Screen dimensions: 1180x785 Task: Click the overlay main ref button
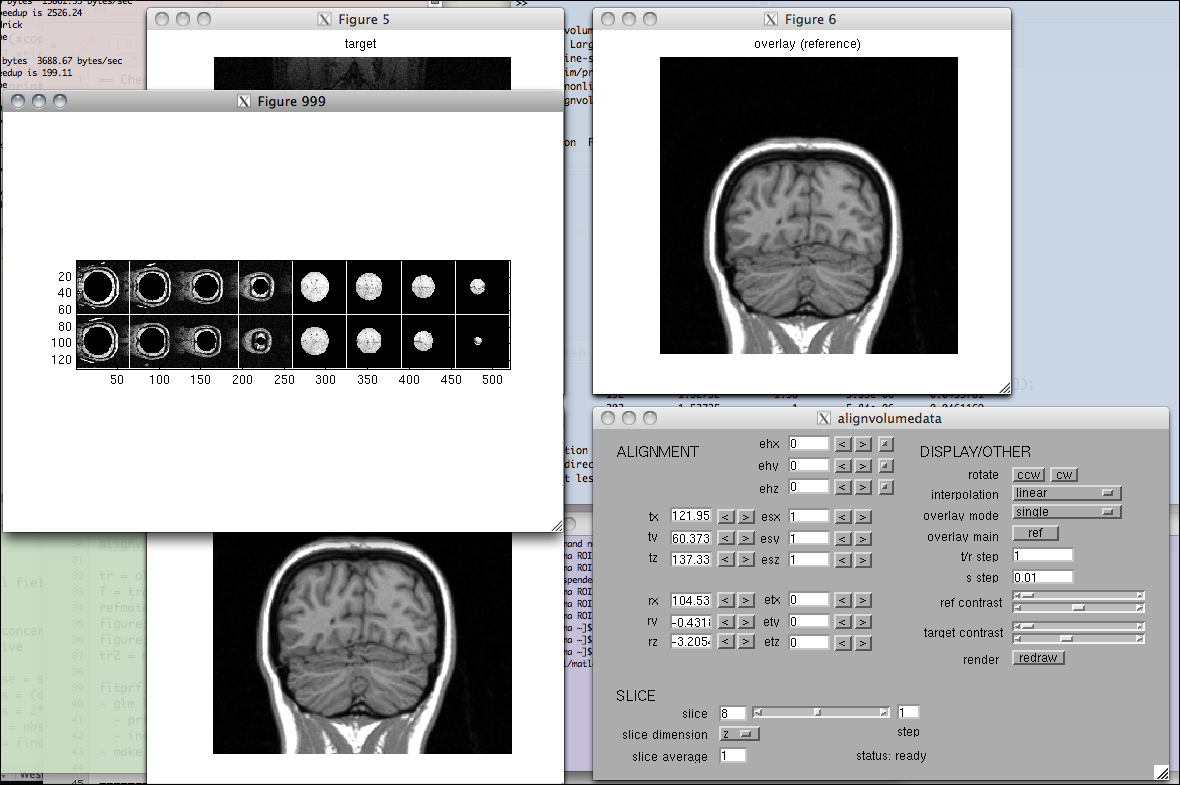tap(1035, 533)
